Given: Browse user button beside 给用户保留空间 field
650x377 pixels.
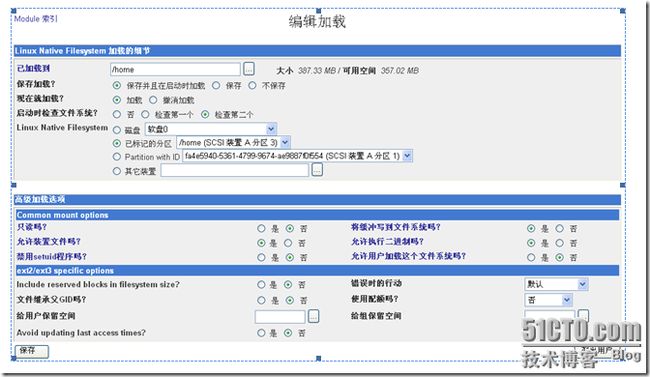Looking at the screenshot, I should pyautogui.click(x=314, y=316).
